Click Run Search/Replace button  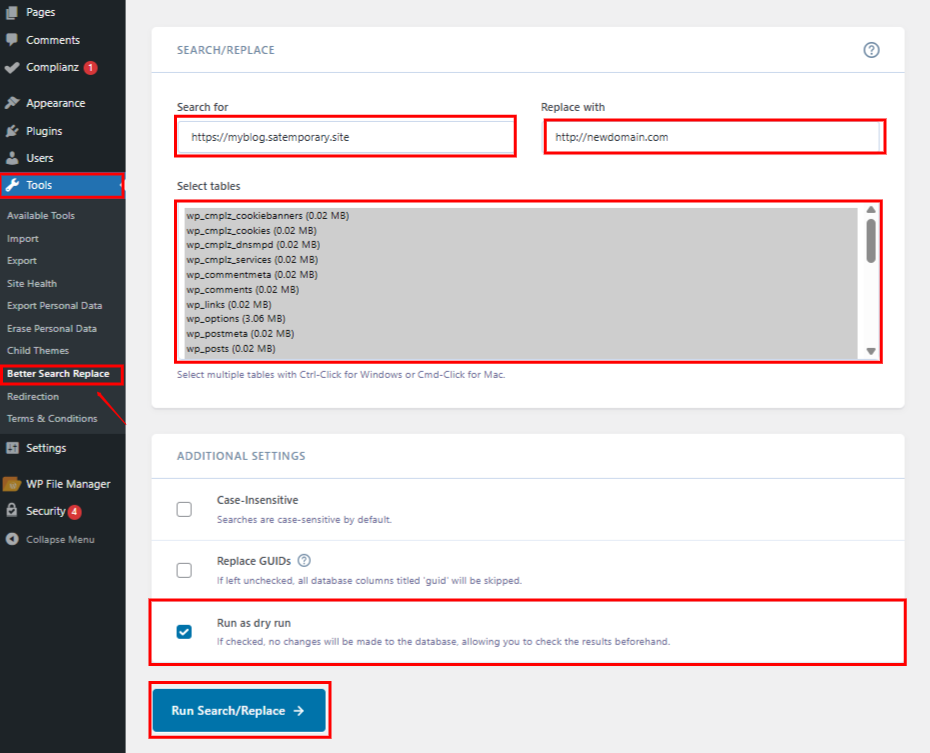click(239, 710)
